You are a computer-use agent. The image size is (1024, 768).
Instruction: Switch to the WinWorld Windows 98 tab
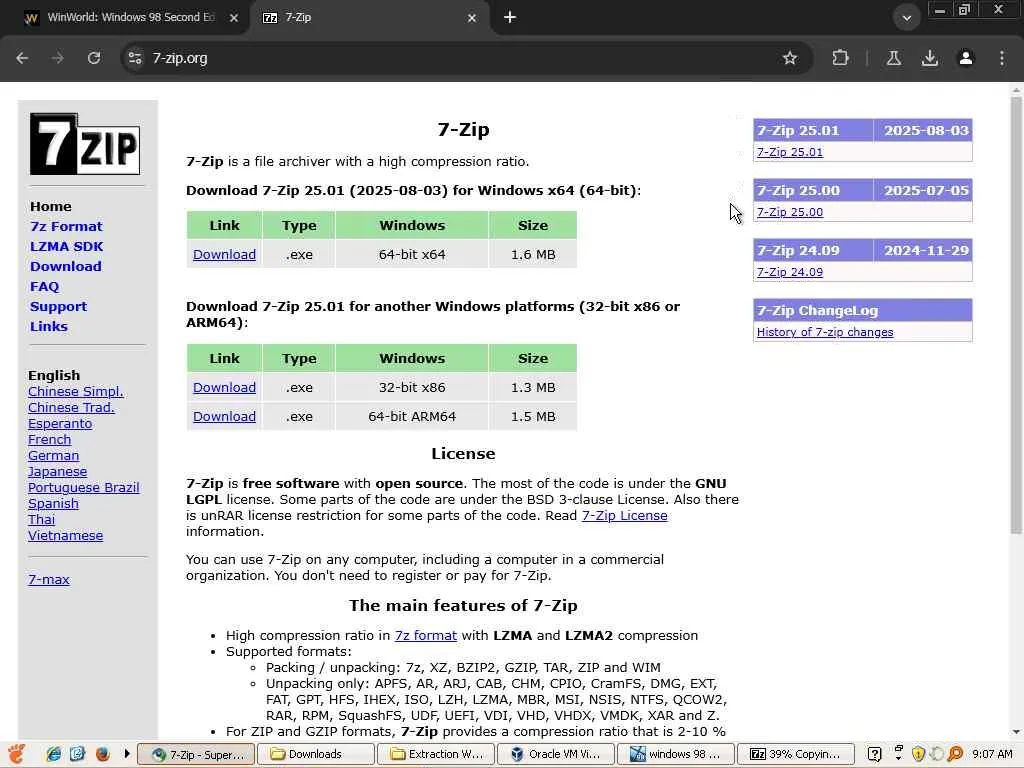(x=131, y=18)
